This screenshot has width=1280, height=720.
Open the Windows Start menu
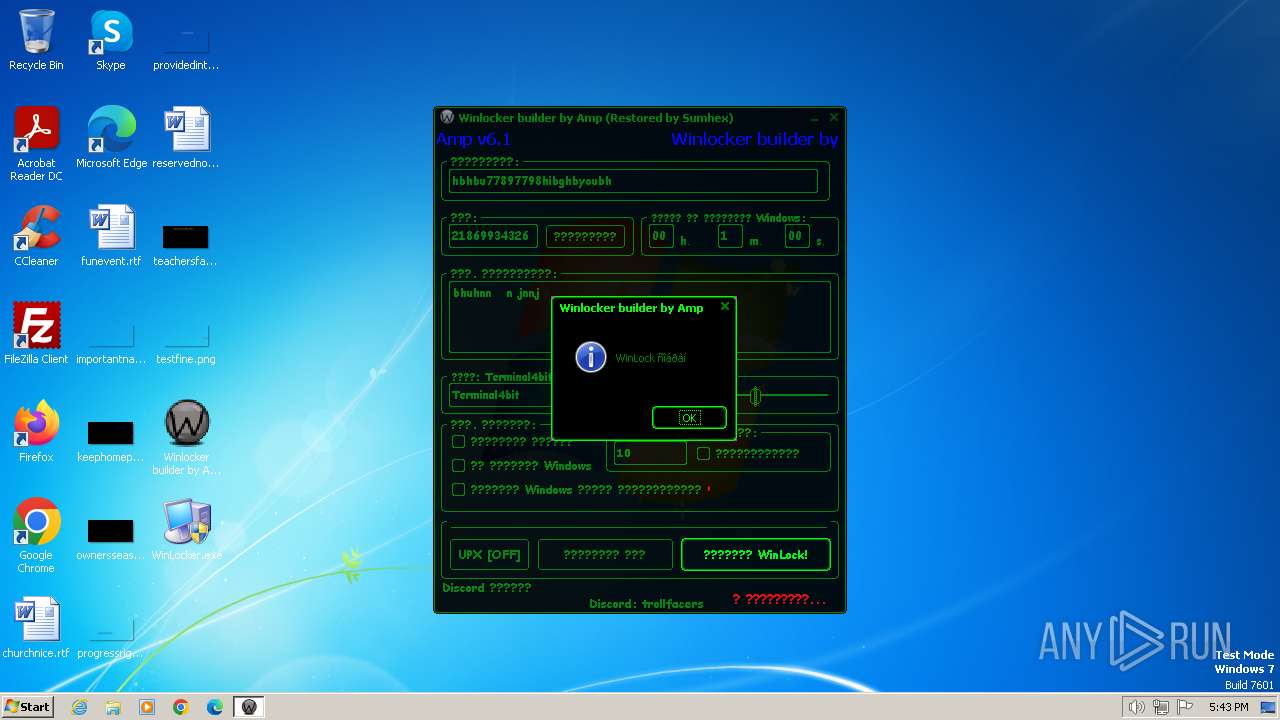pyautogui.click(x=28, y=706)
